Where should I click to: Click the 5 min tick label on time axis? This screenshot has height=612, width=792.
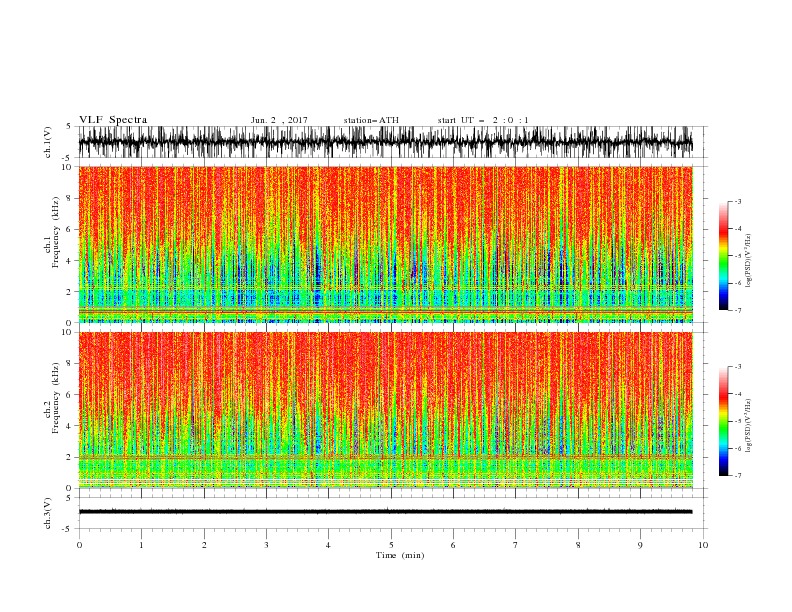(x=391, y=545)
